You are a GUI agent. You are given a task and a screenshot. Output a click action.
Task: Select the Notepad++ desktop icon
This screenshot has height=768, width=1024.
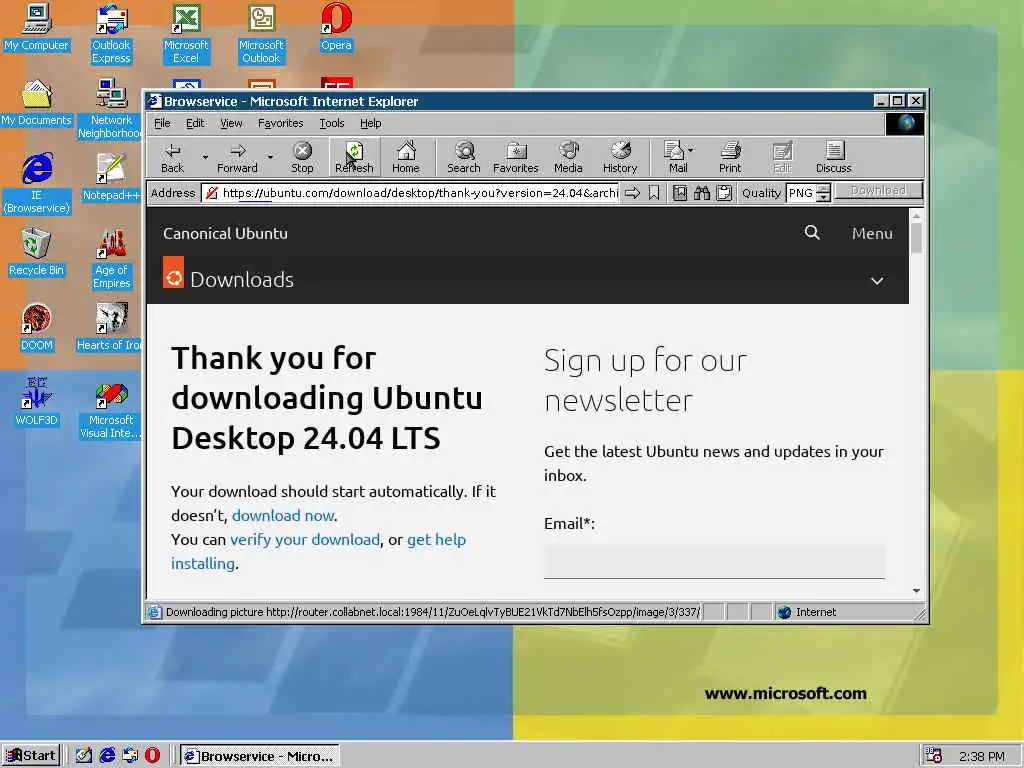111,178
